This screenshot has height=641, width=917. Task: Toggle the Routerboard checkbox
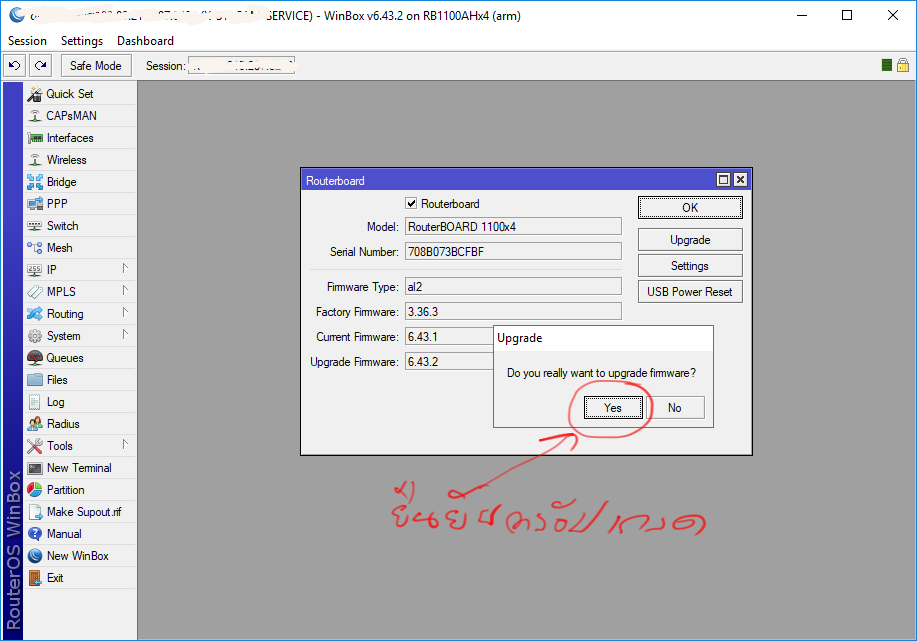411,204
